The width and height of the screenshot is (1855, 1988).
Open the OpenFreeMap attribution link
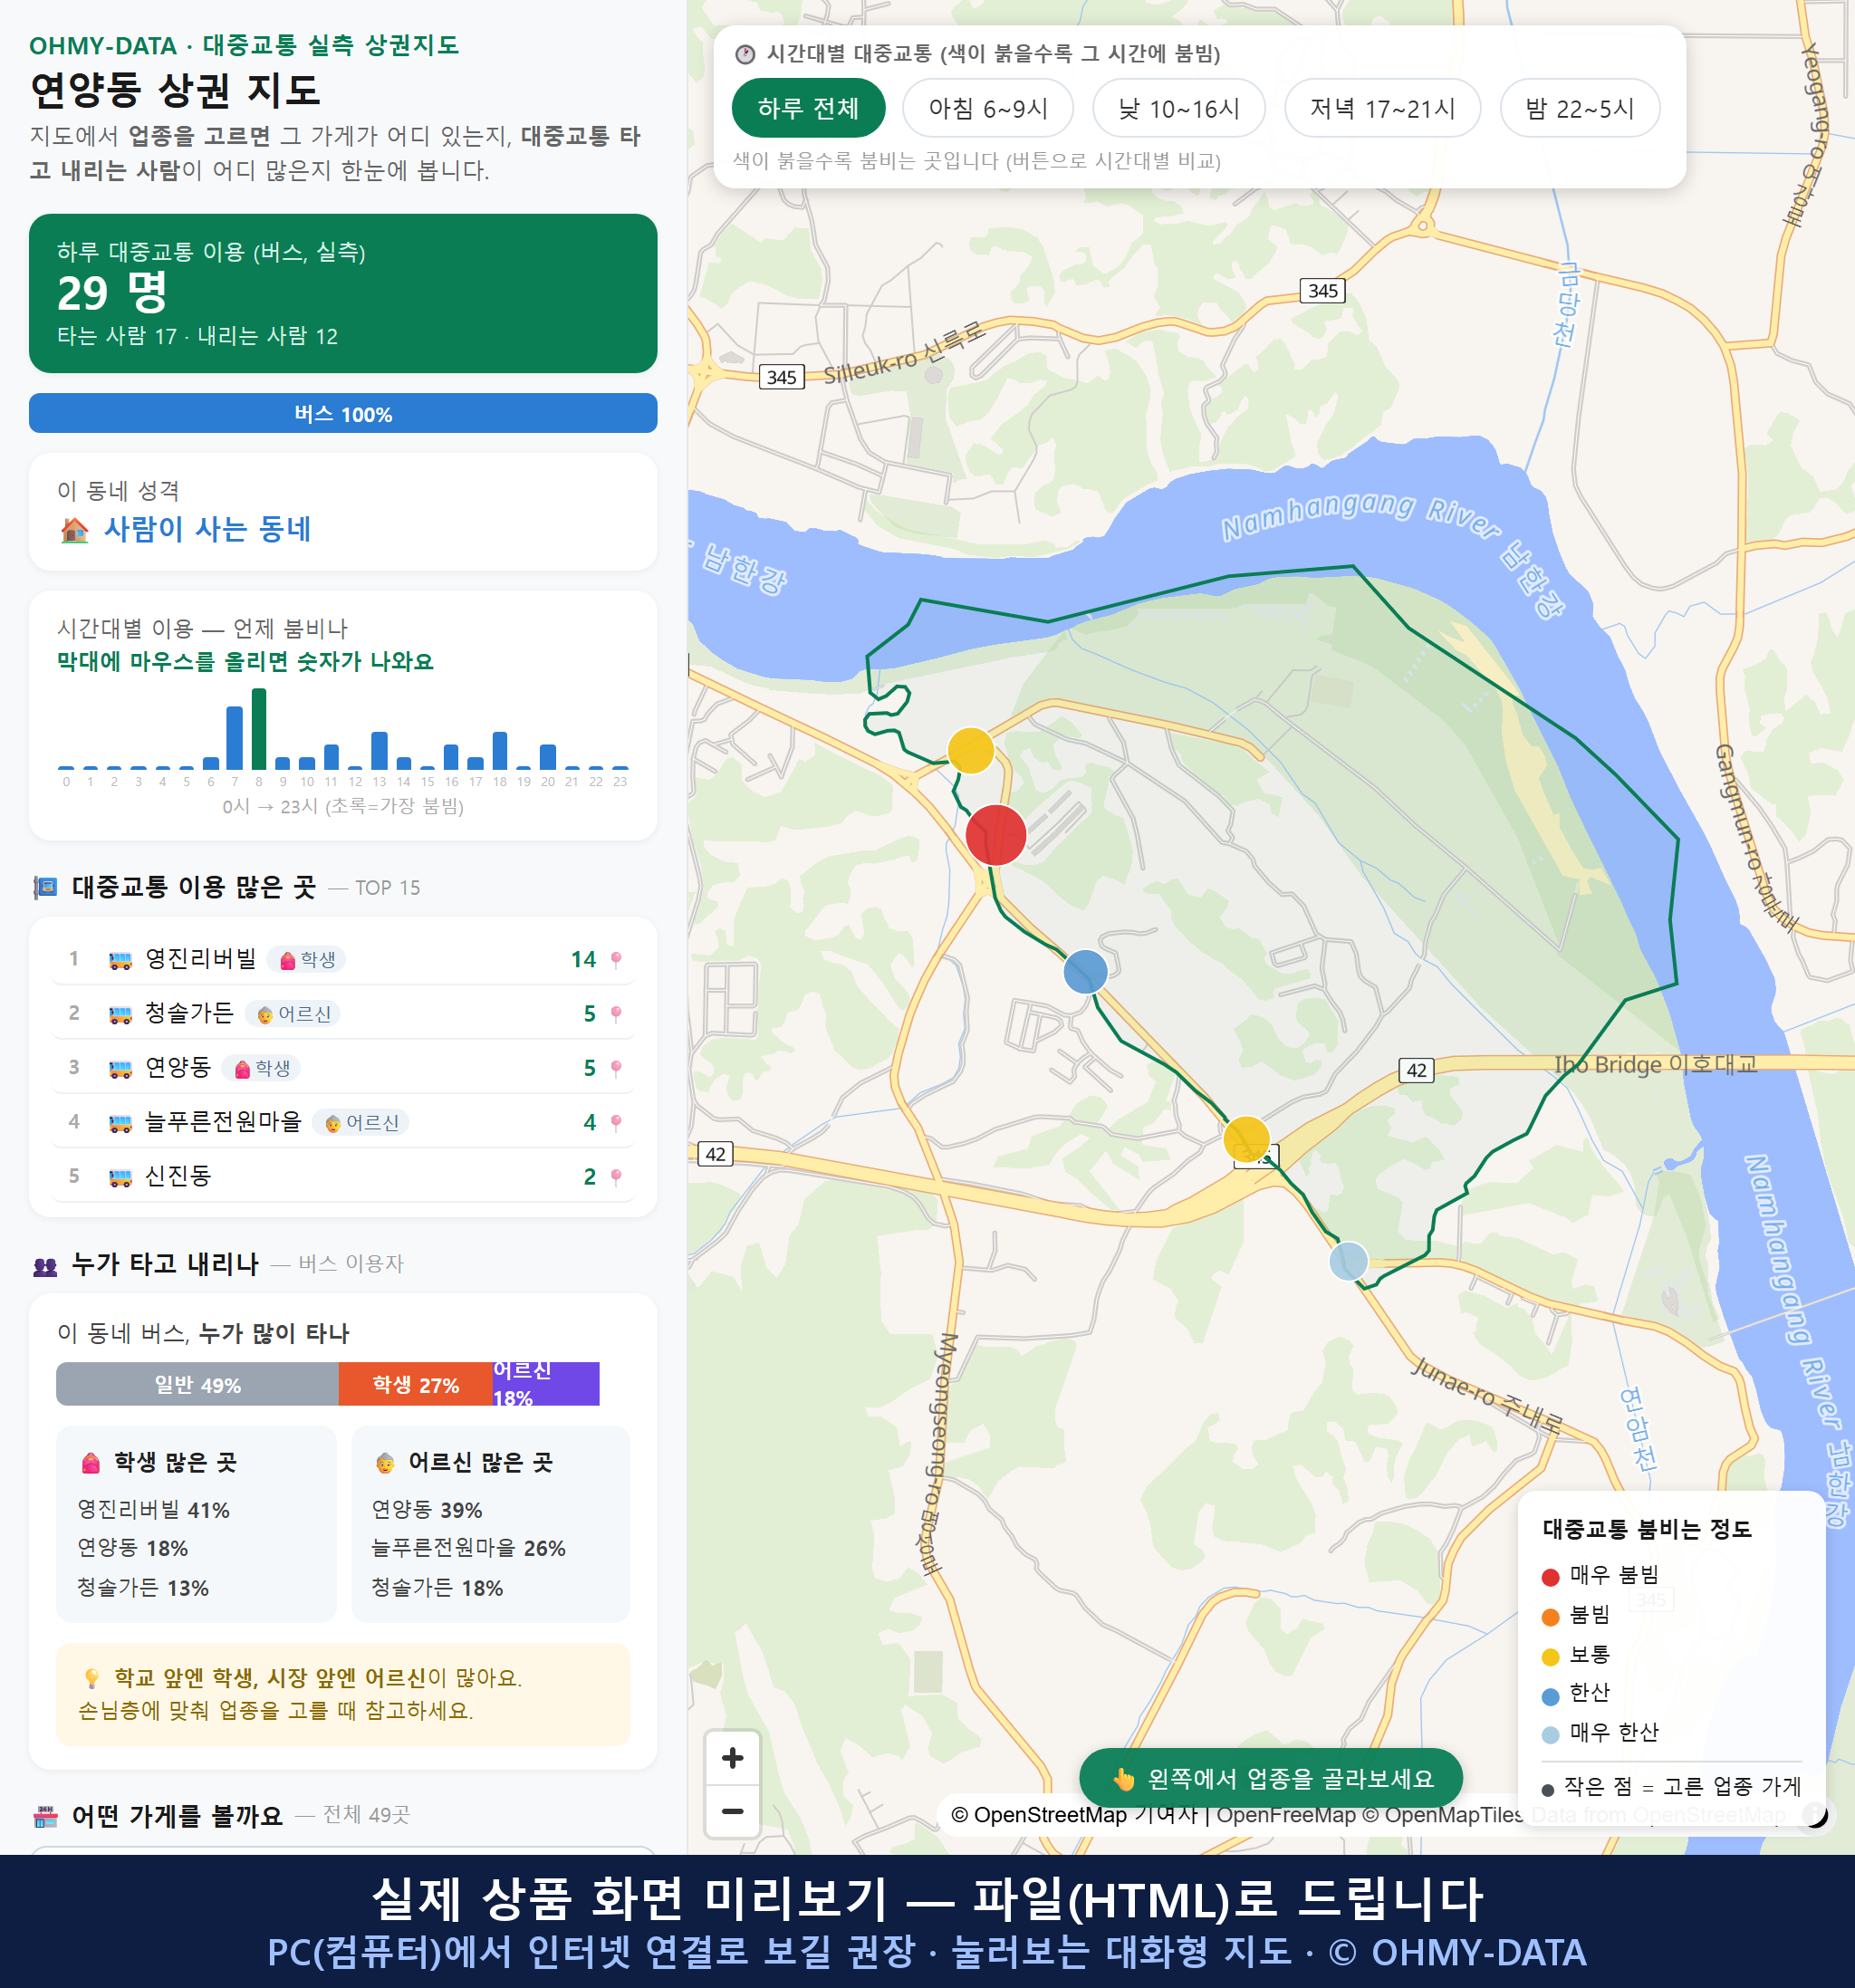[x=1286, y=1815]
